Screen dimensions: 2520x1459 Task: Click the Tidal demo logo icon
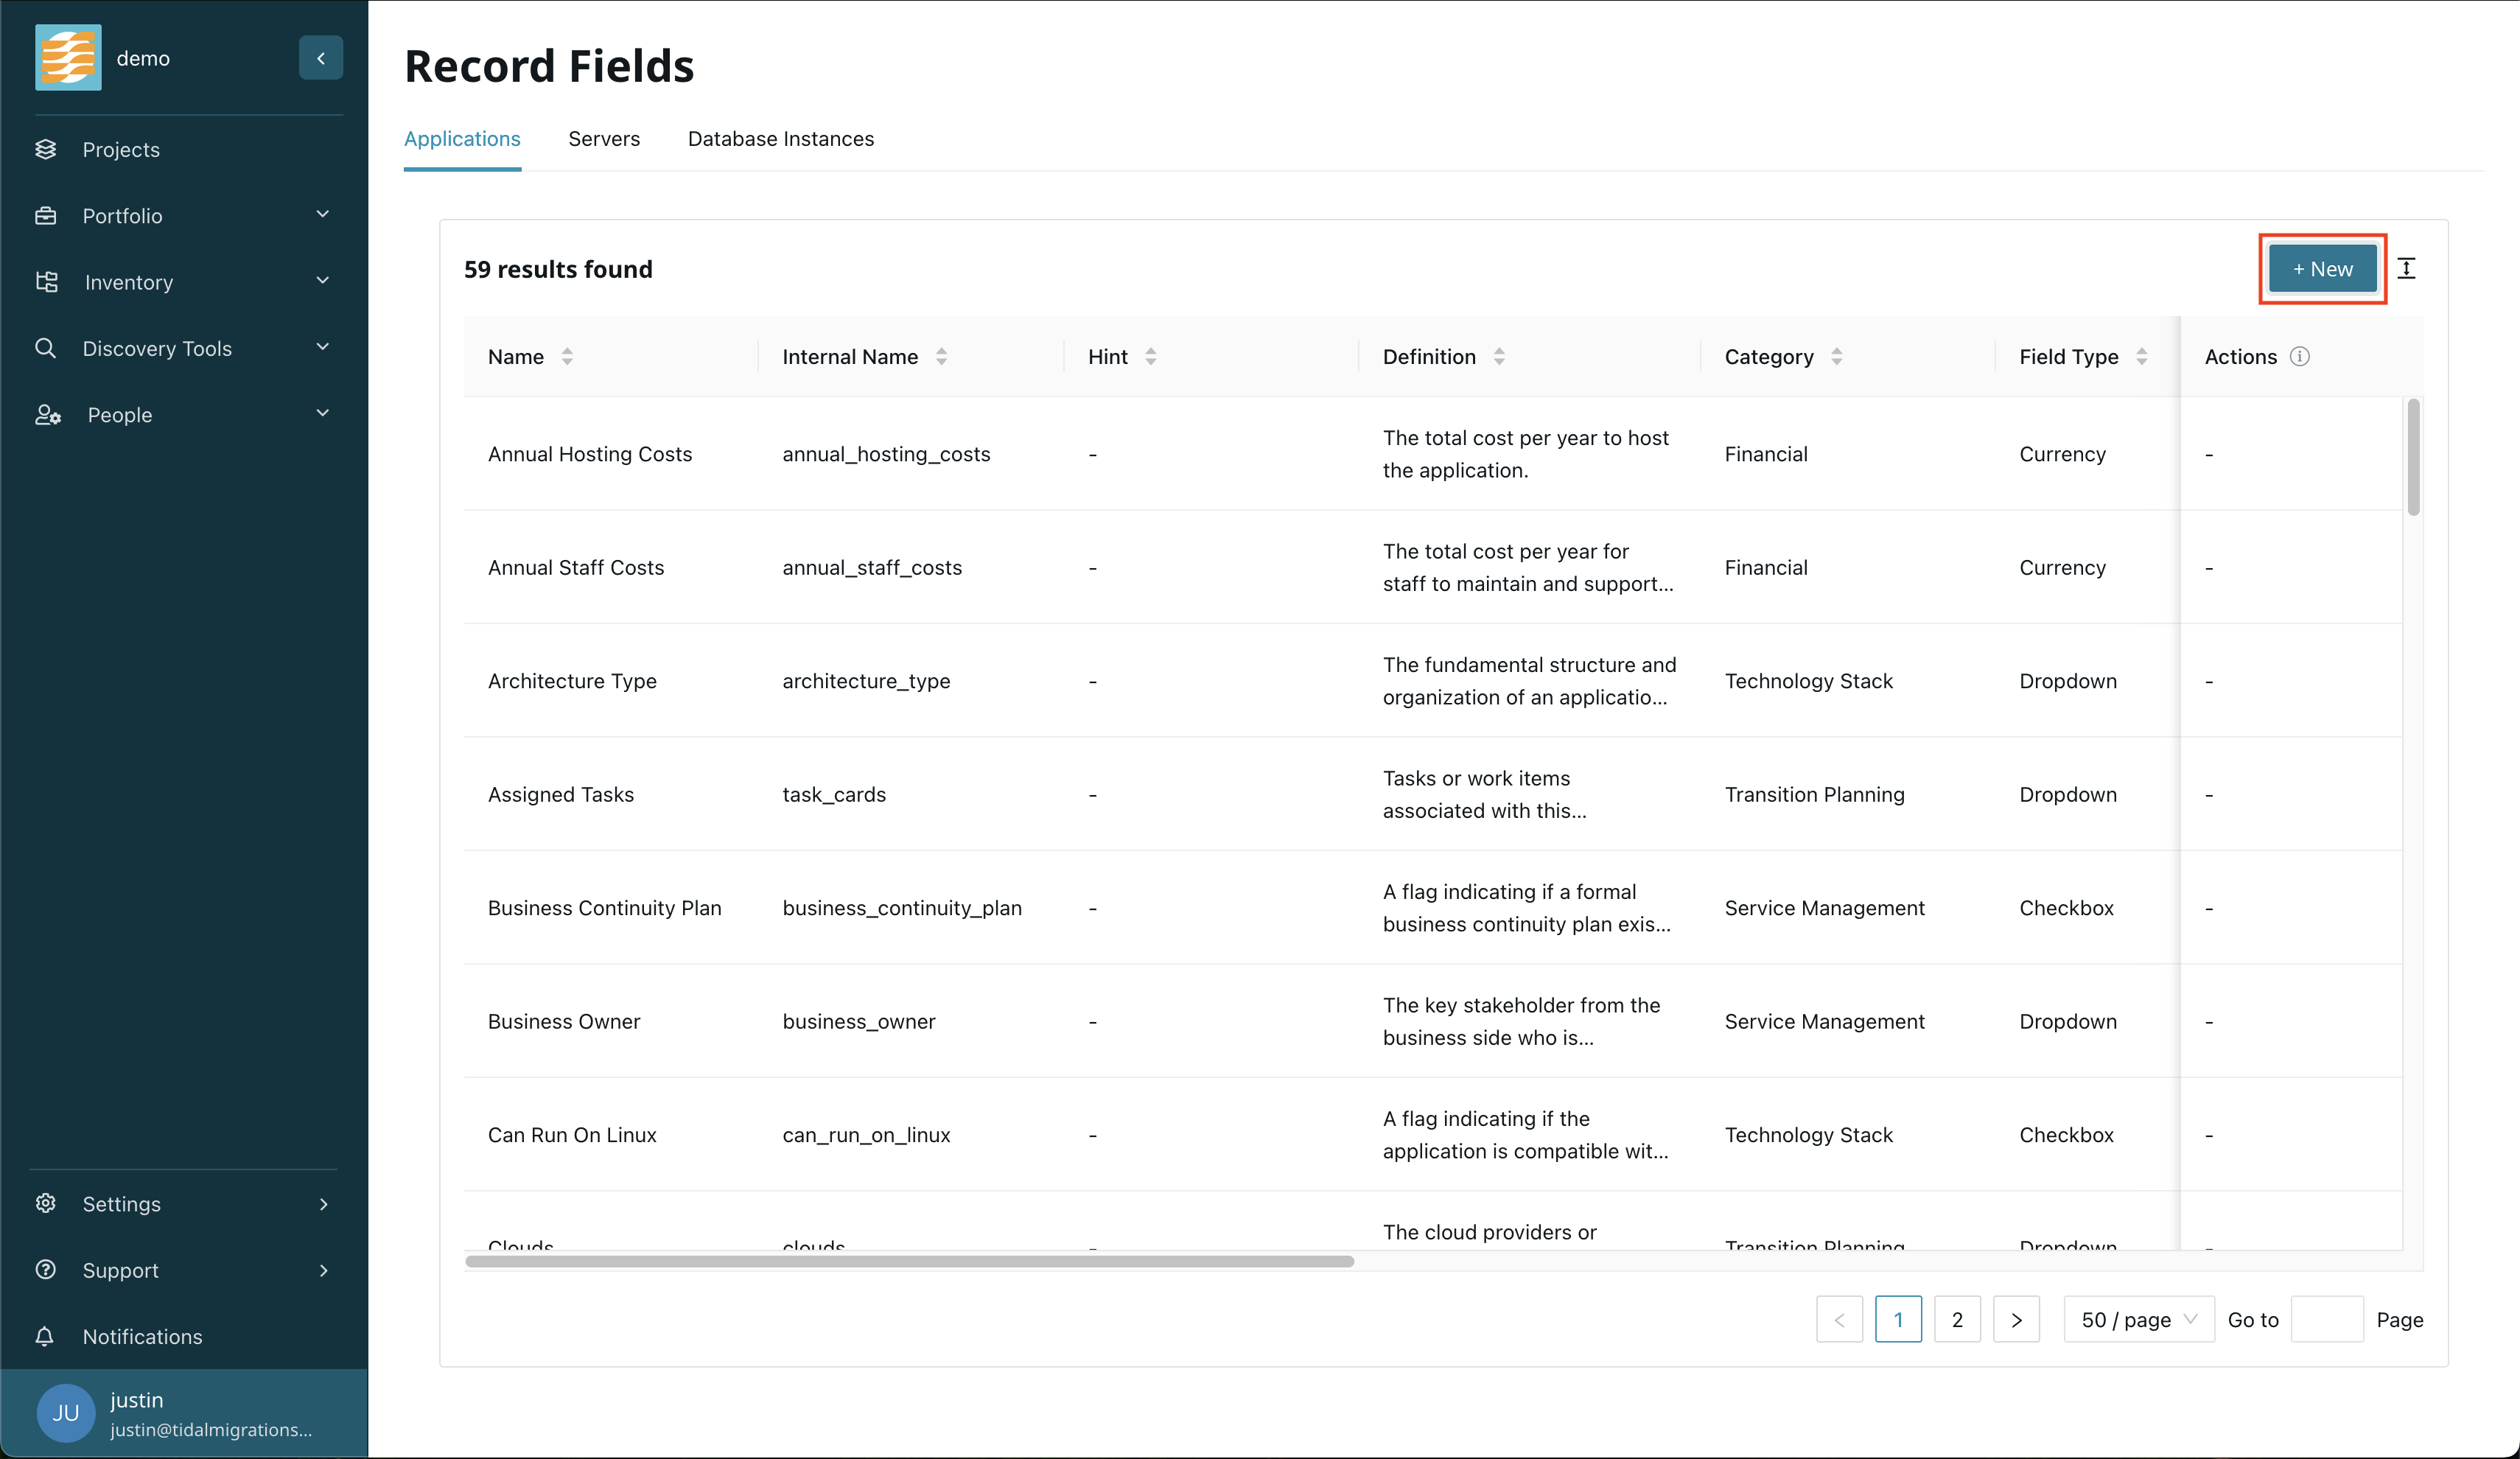68,58
